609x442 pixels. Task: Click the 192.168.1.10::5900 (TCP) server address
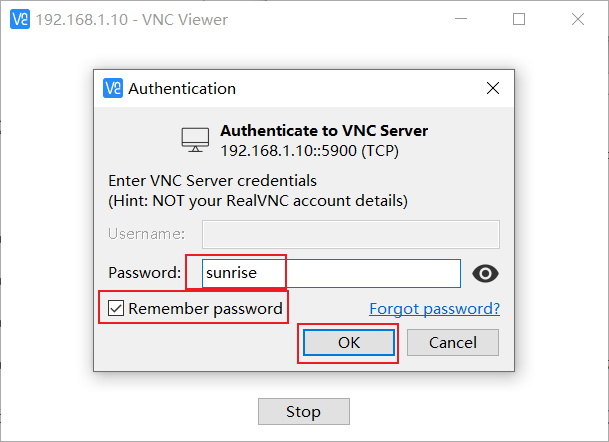coord(310,151)
